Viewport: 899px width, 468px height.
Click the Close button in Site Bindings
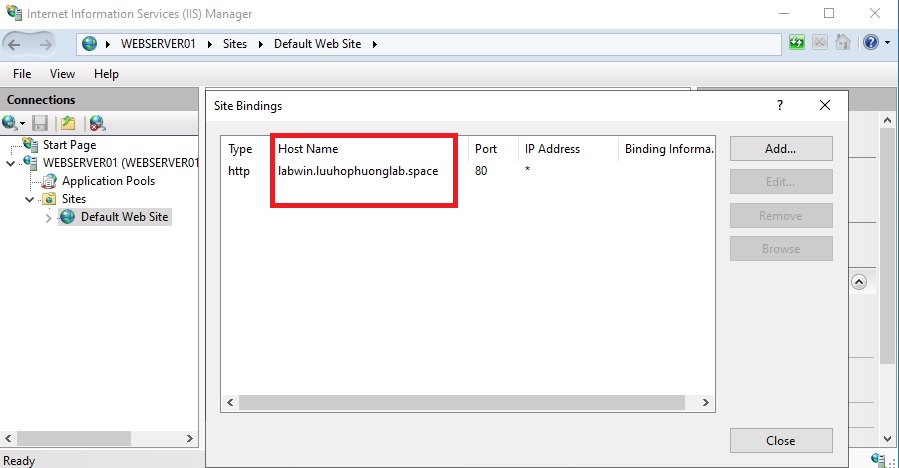point(780,440)
